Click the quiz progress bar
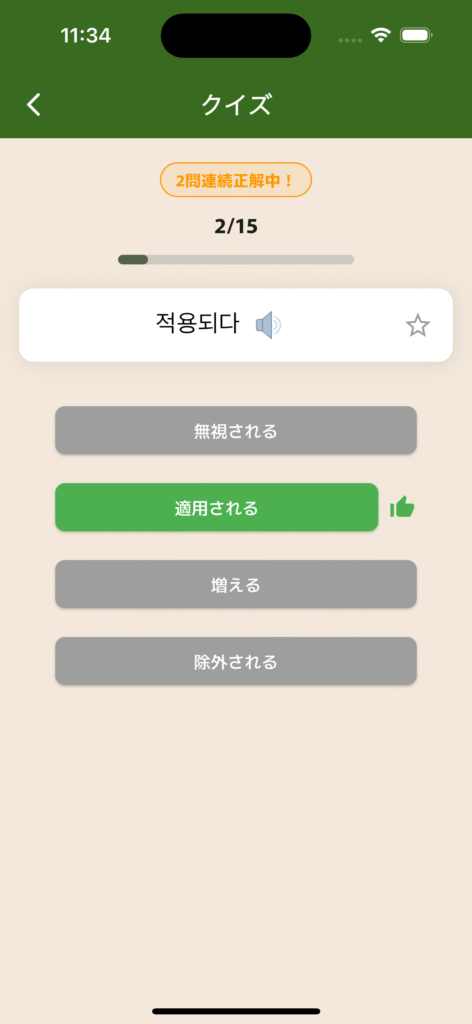Viewport: 472px width, 1024px height. (236, 259)
